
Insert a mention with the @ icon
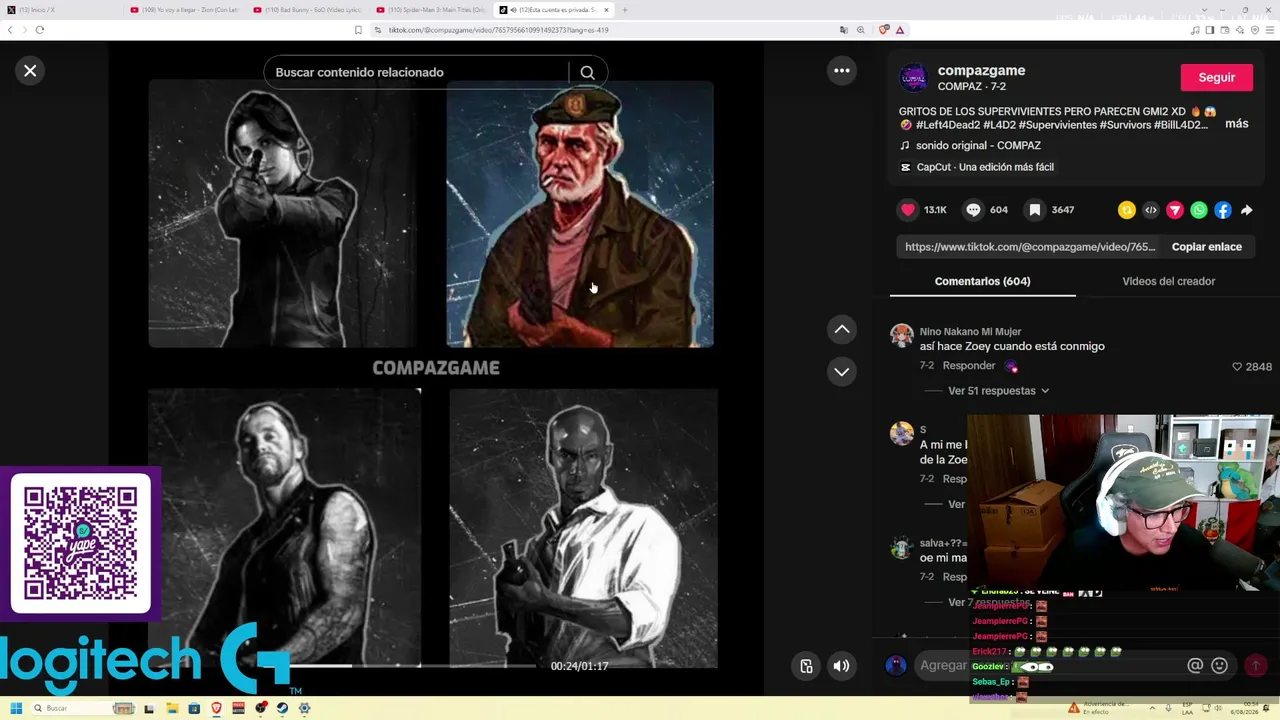tap(1195, 665)
